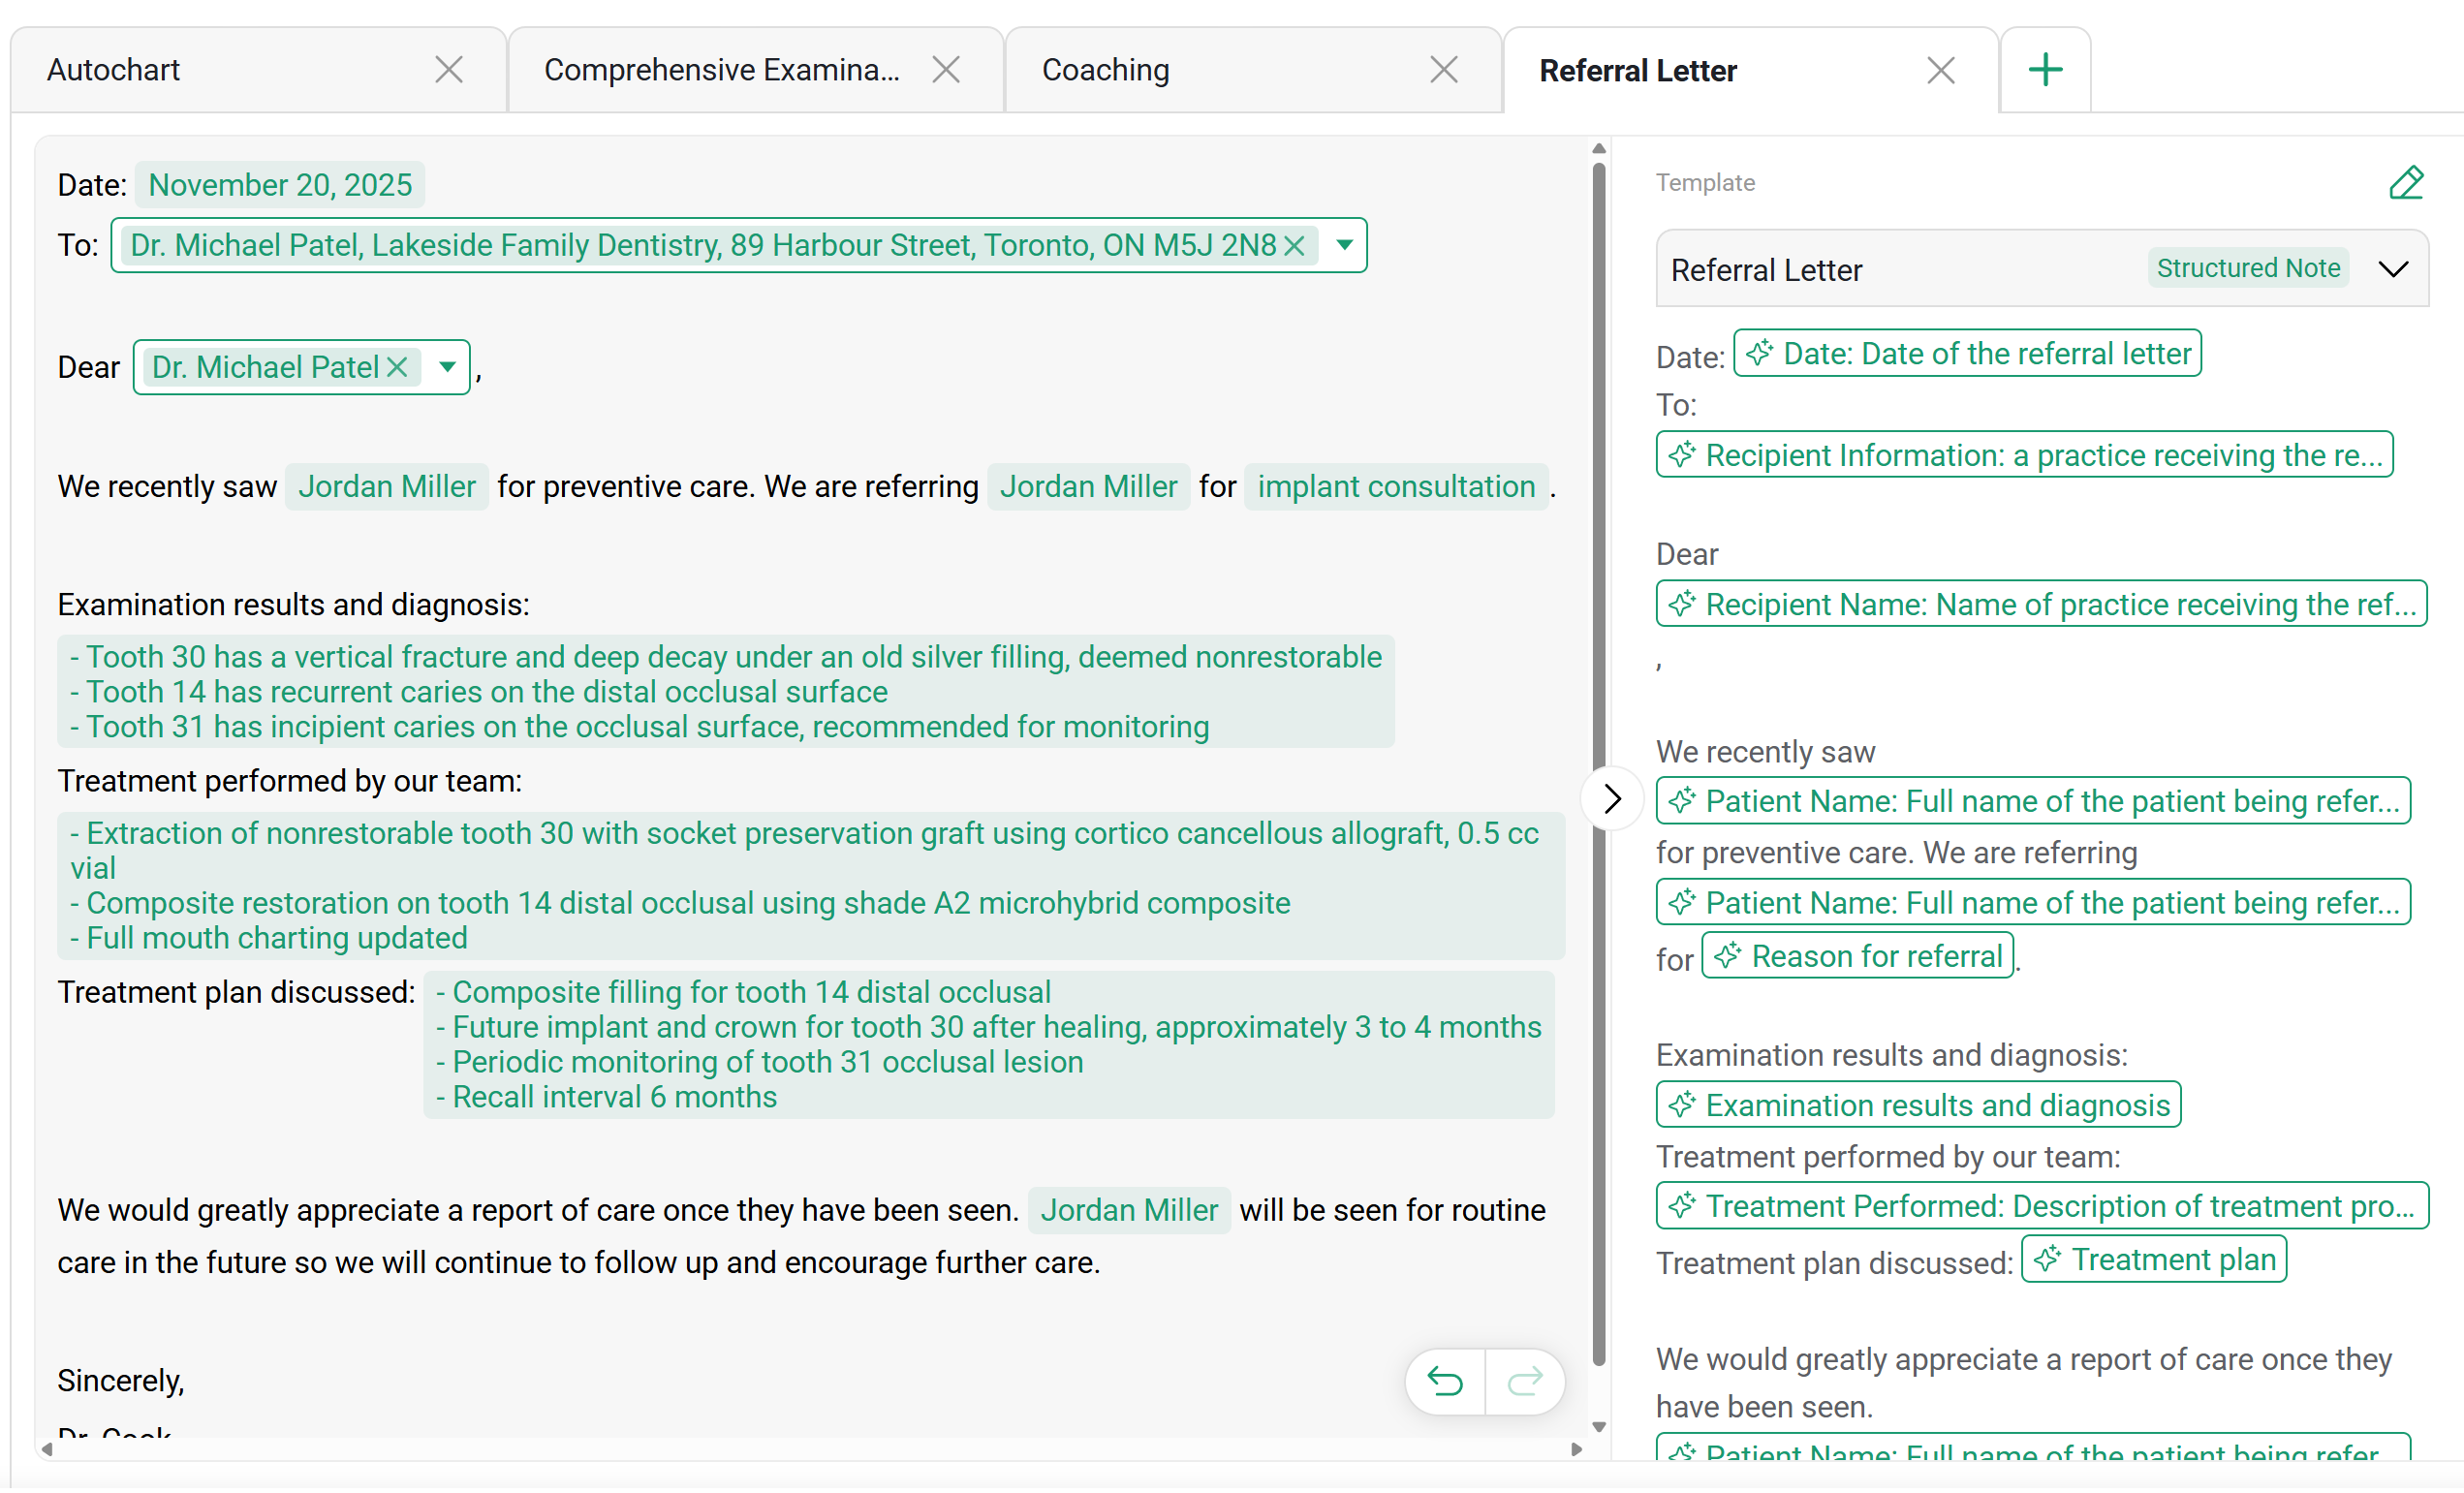Click the undo arrow button

click(1445, 1382)
